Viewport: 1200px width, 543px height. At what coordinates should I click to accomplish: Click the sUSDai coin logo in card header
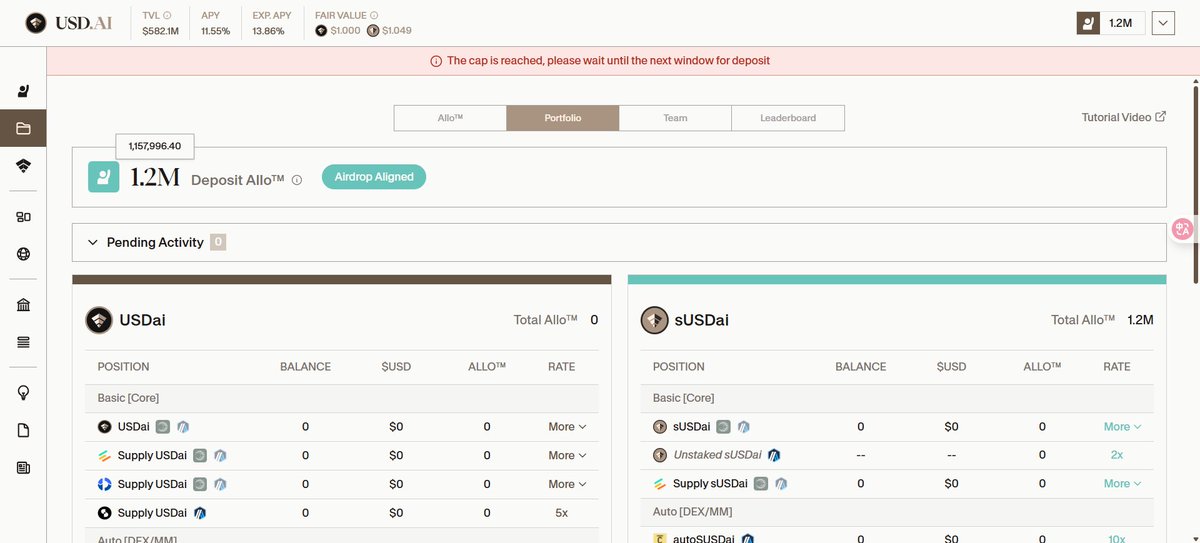[x=654, y=320]
